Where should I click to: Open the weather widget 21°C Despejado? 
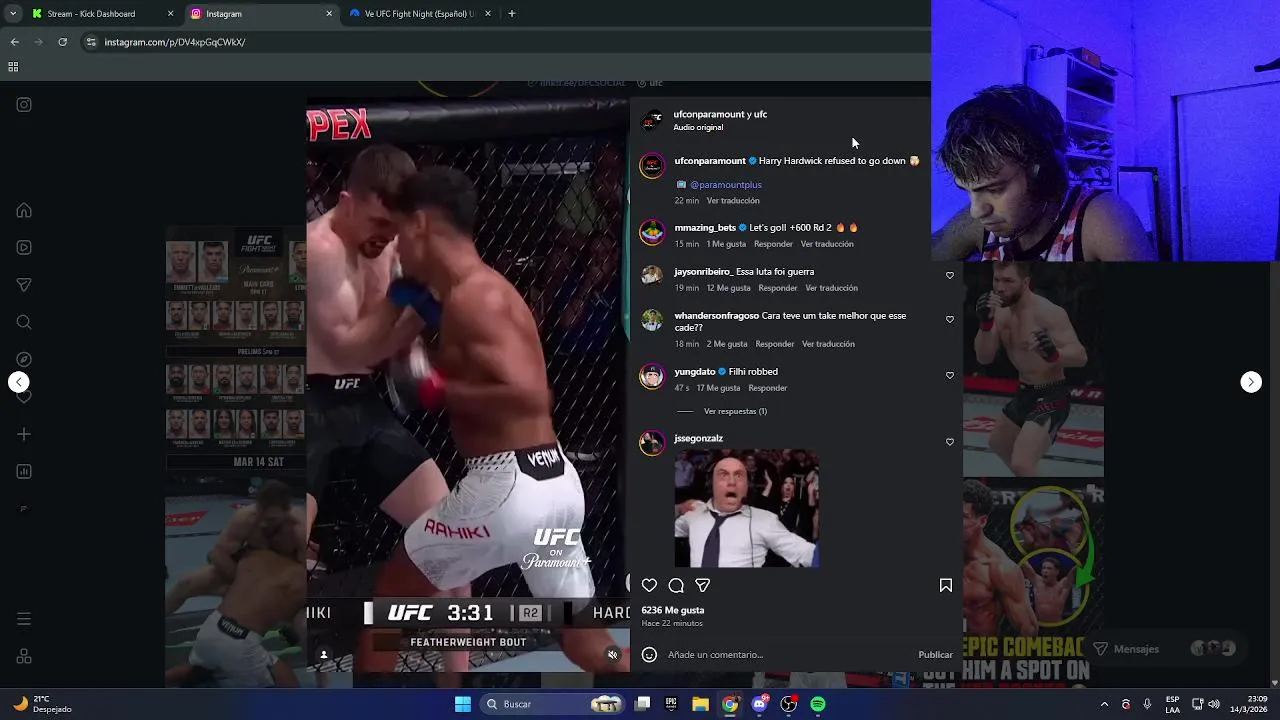(42, 704)
